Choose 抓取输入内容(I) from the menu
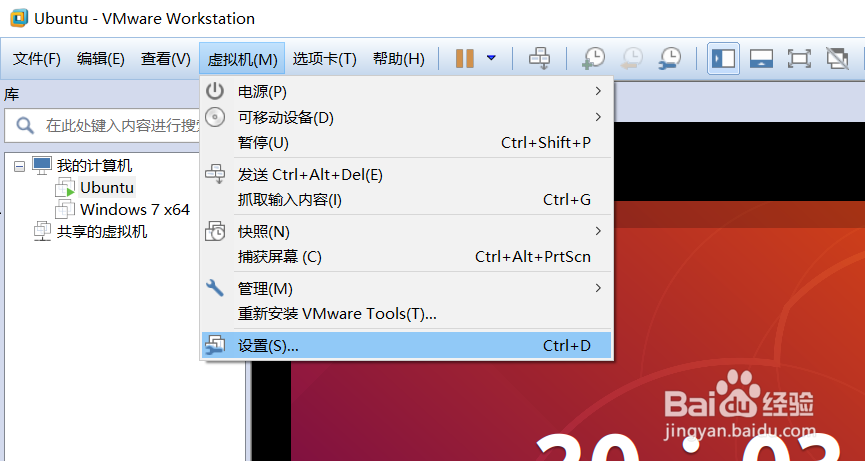The image size is (865, 461). click(407, 200)
